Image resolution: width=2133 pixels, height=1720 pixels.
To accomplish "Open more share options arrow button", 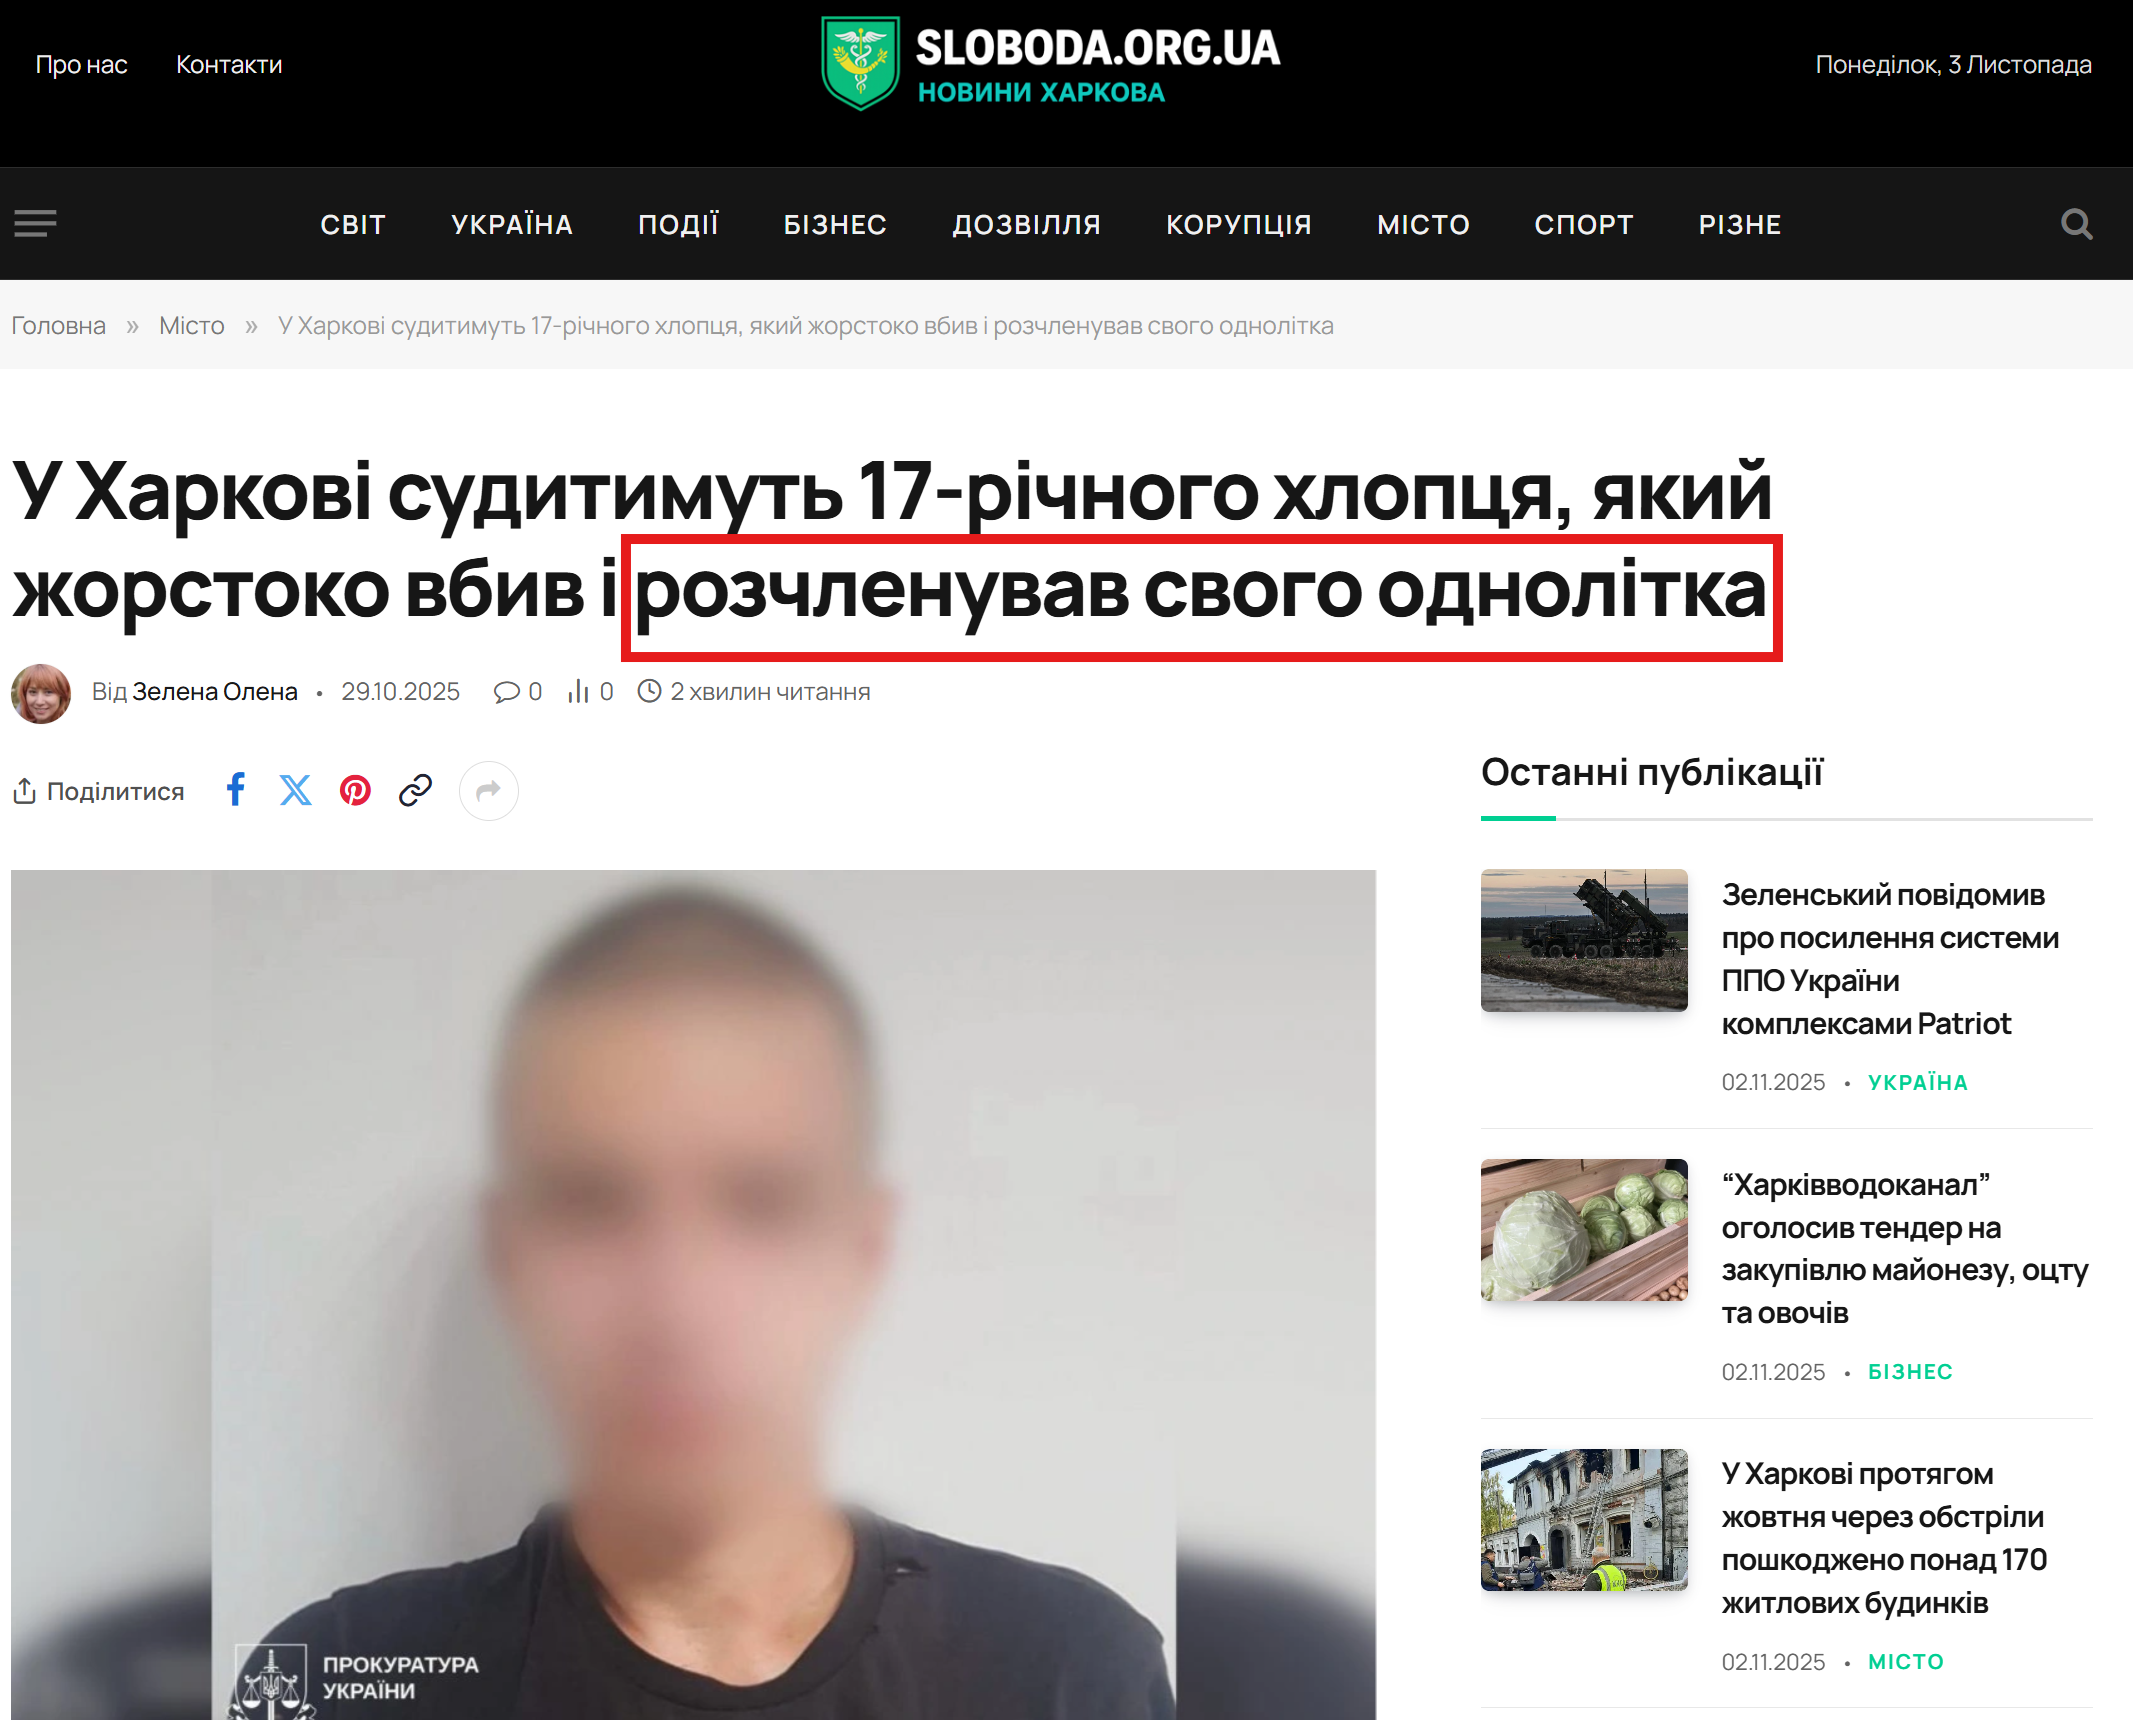I will 488,791.
